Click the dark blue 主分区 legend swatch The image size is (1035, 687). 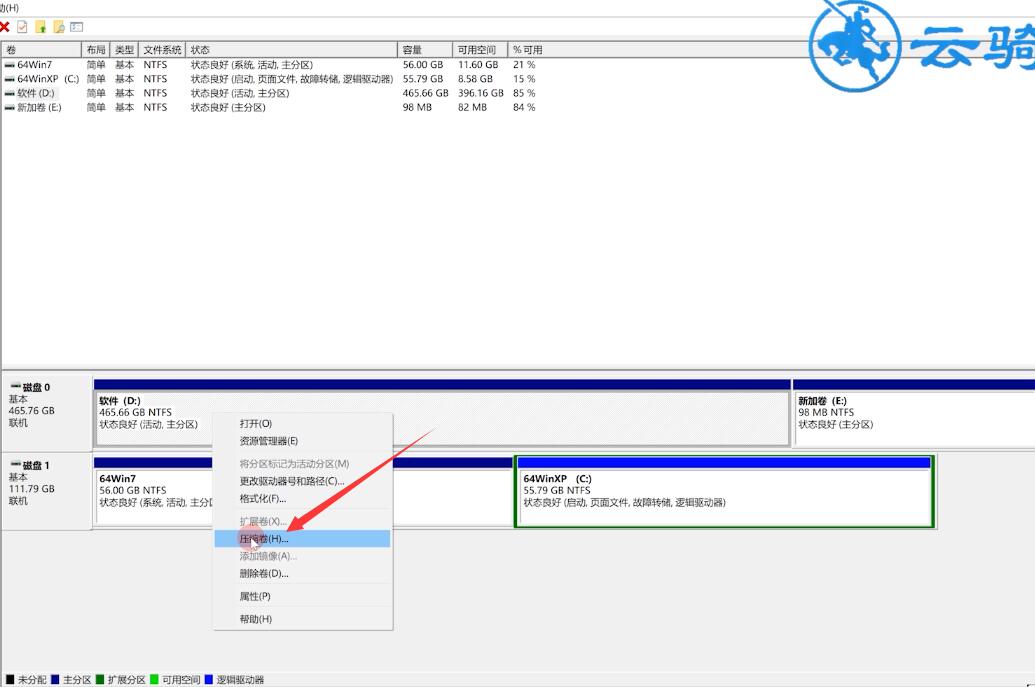click(x=55, y=680)
